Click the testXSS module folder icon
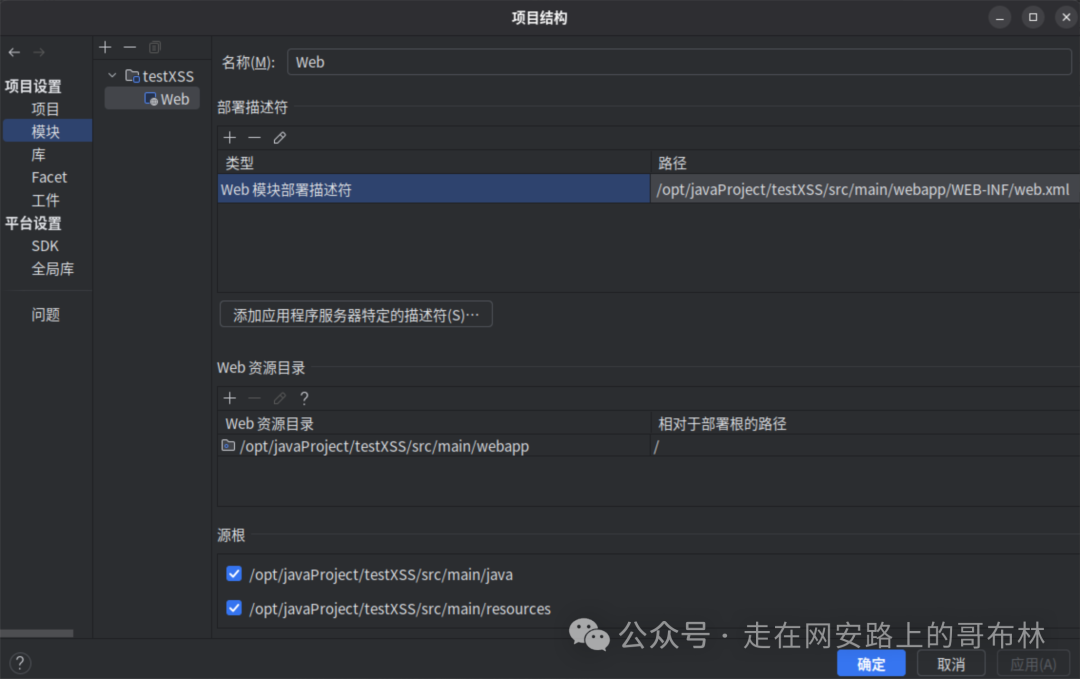1080x679 pixels. tap(132, 76)
